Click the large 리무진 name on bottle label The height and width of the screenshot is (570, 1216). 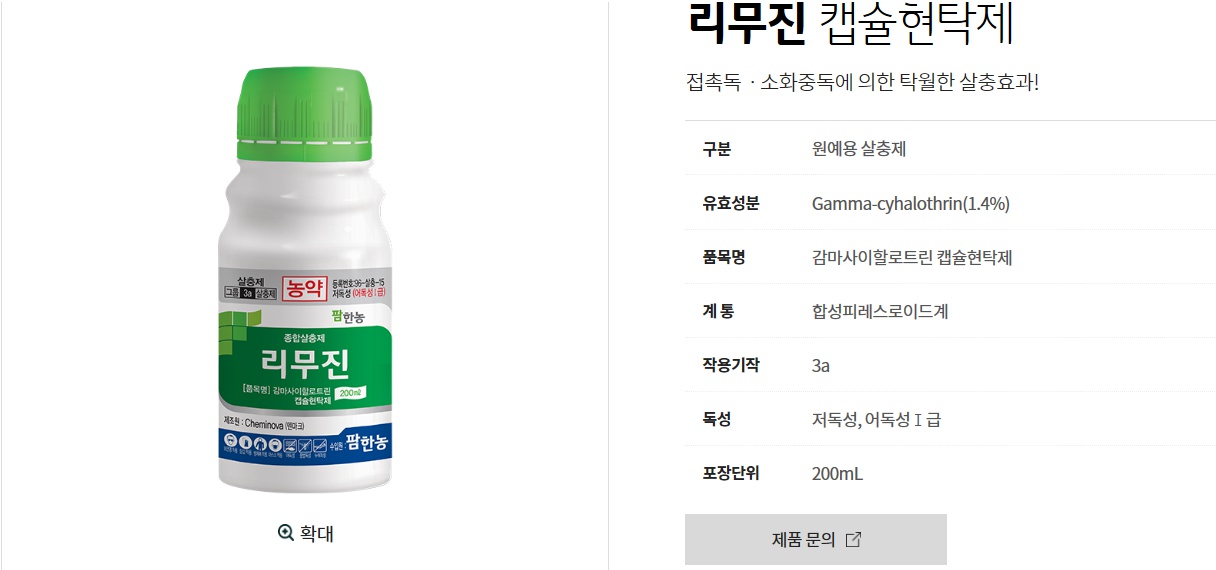(x=304, y=358)
